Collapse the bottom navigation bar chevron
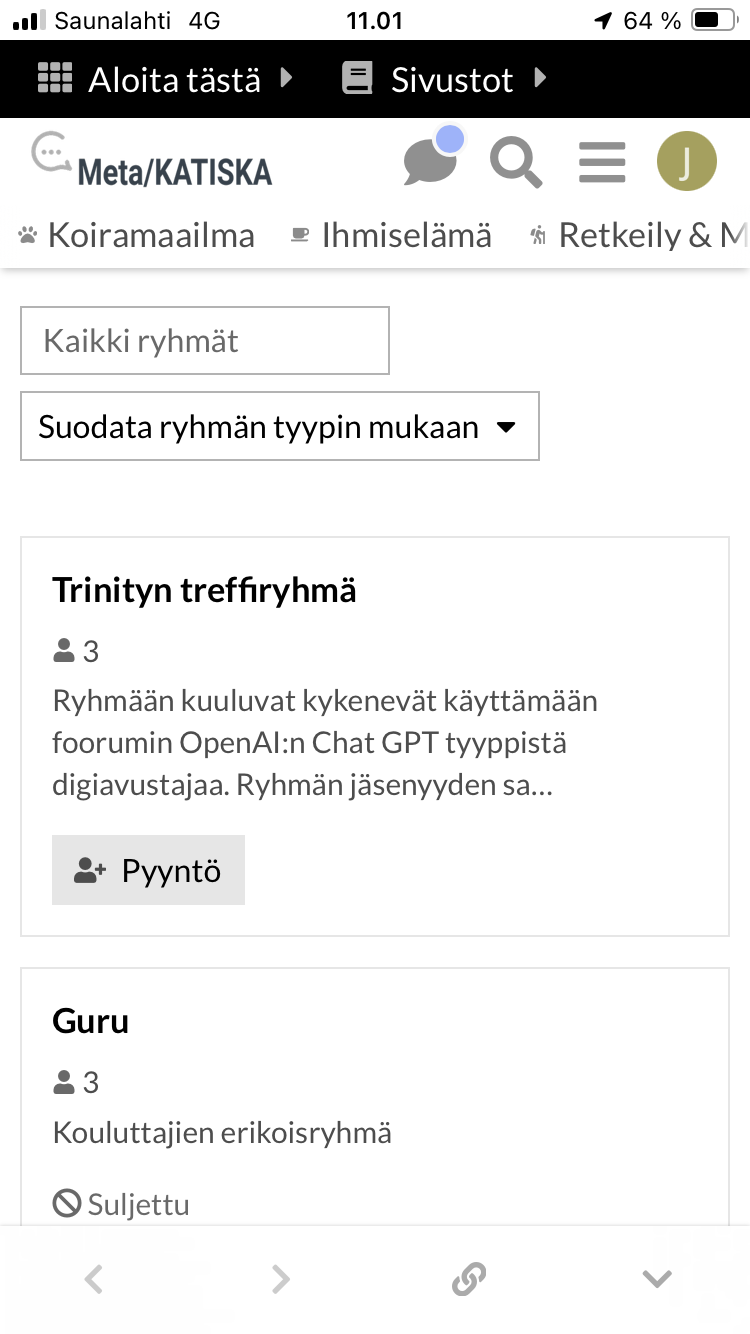Image resolution: width=750 pixels, height=1334 pixels. [656, 1278]
